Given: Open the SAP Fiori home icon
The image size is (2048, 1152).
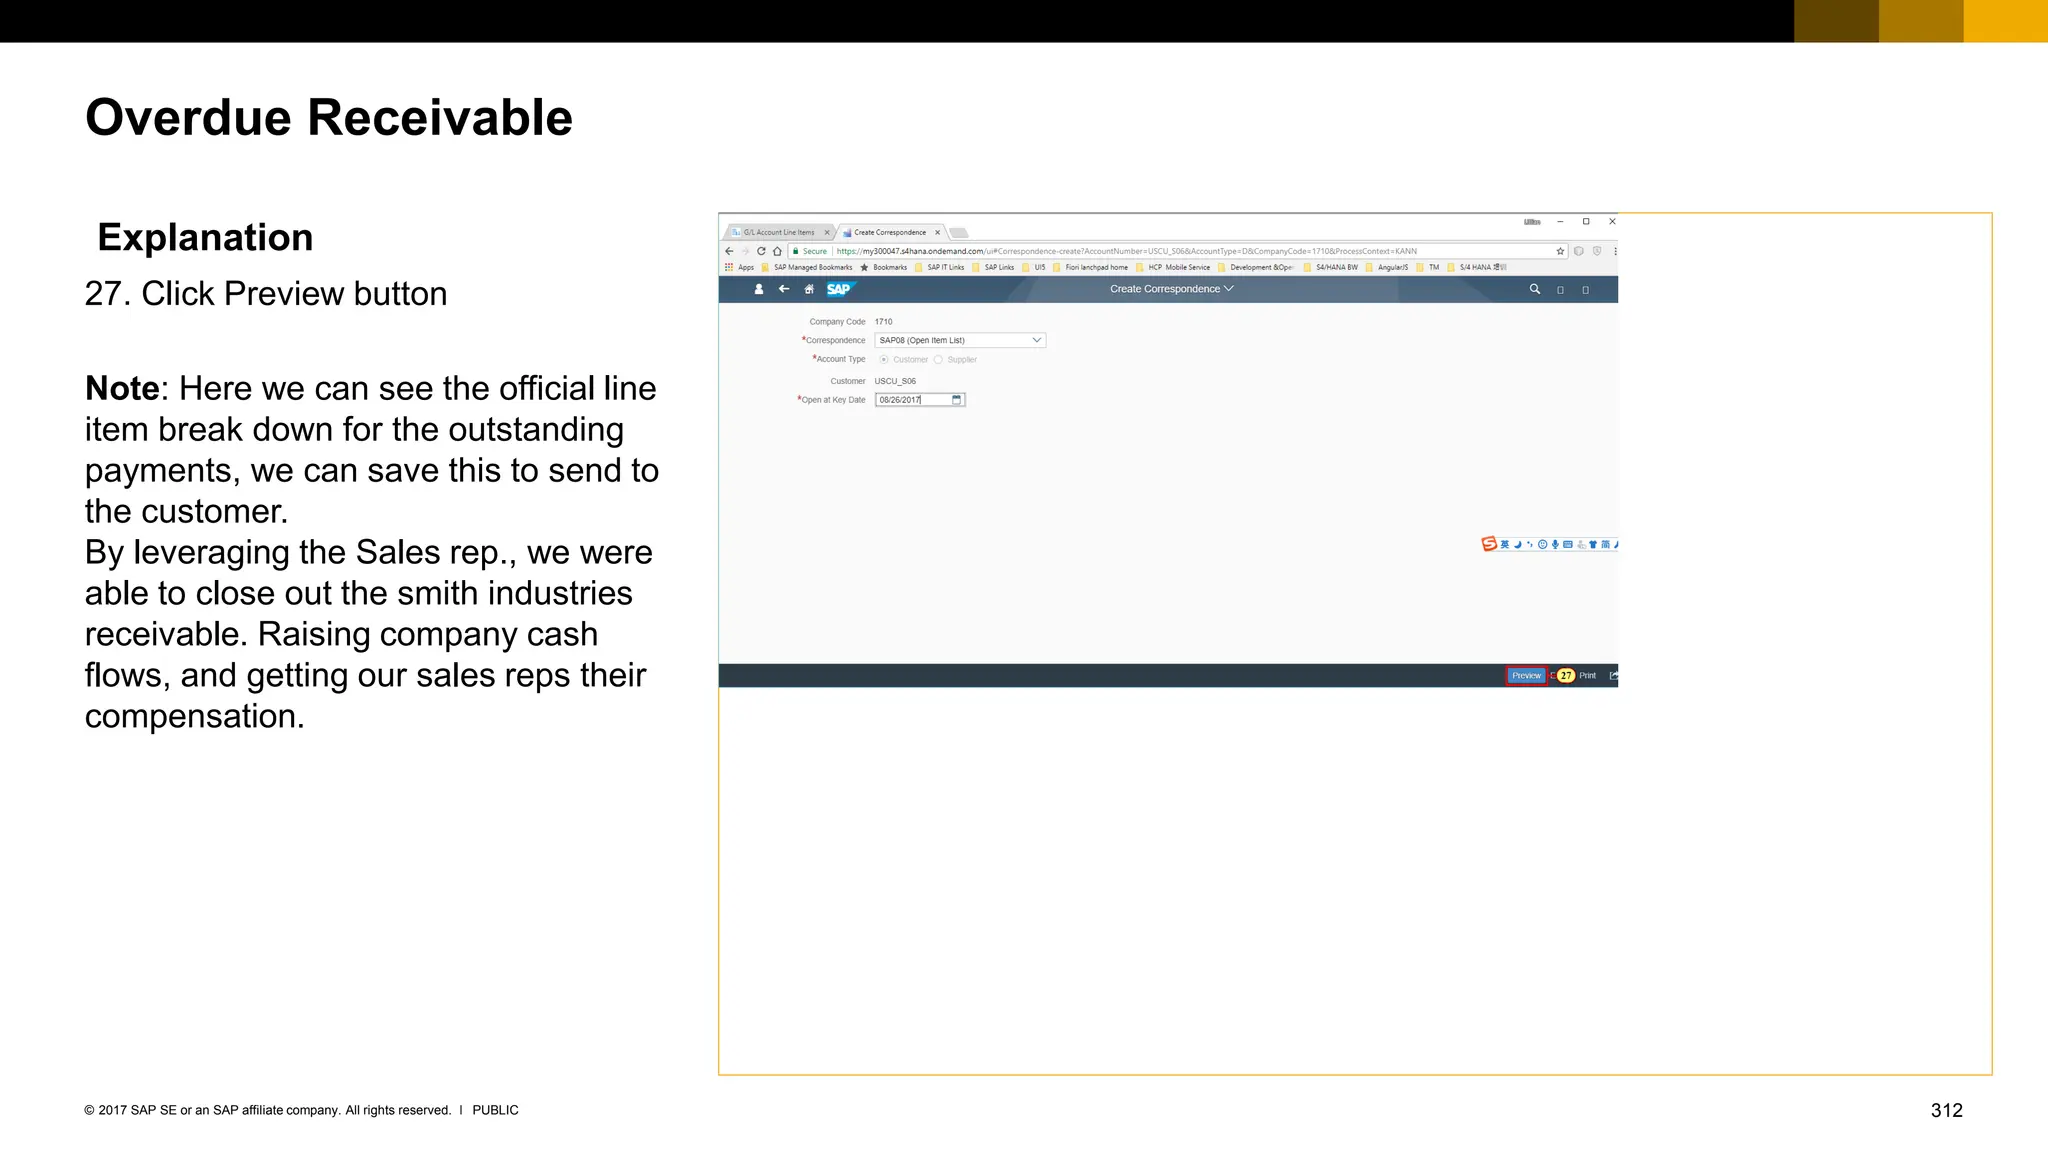Looking at the screenshot, I should coord(809,289).
